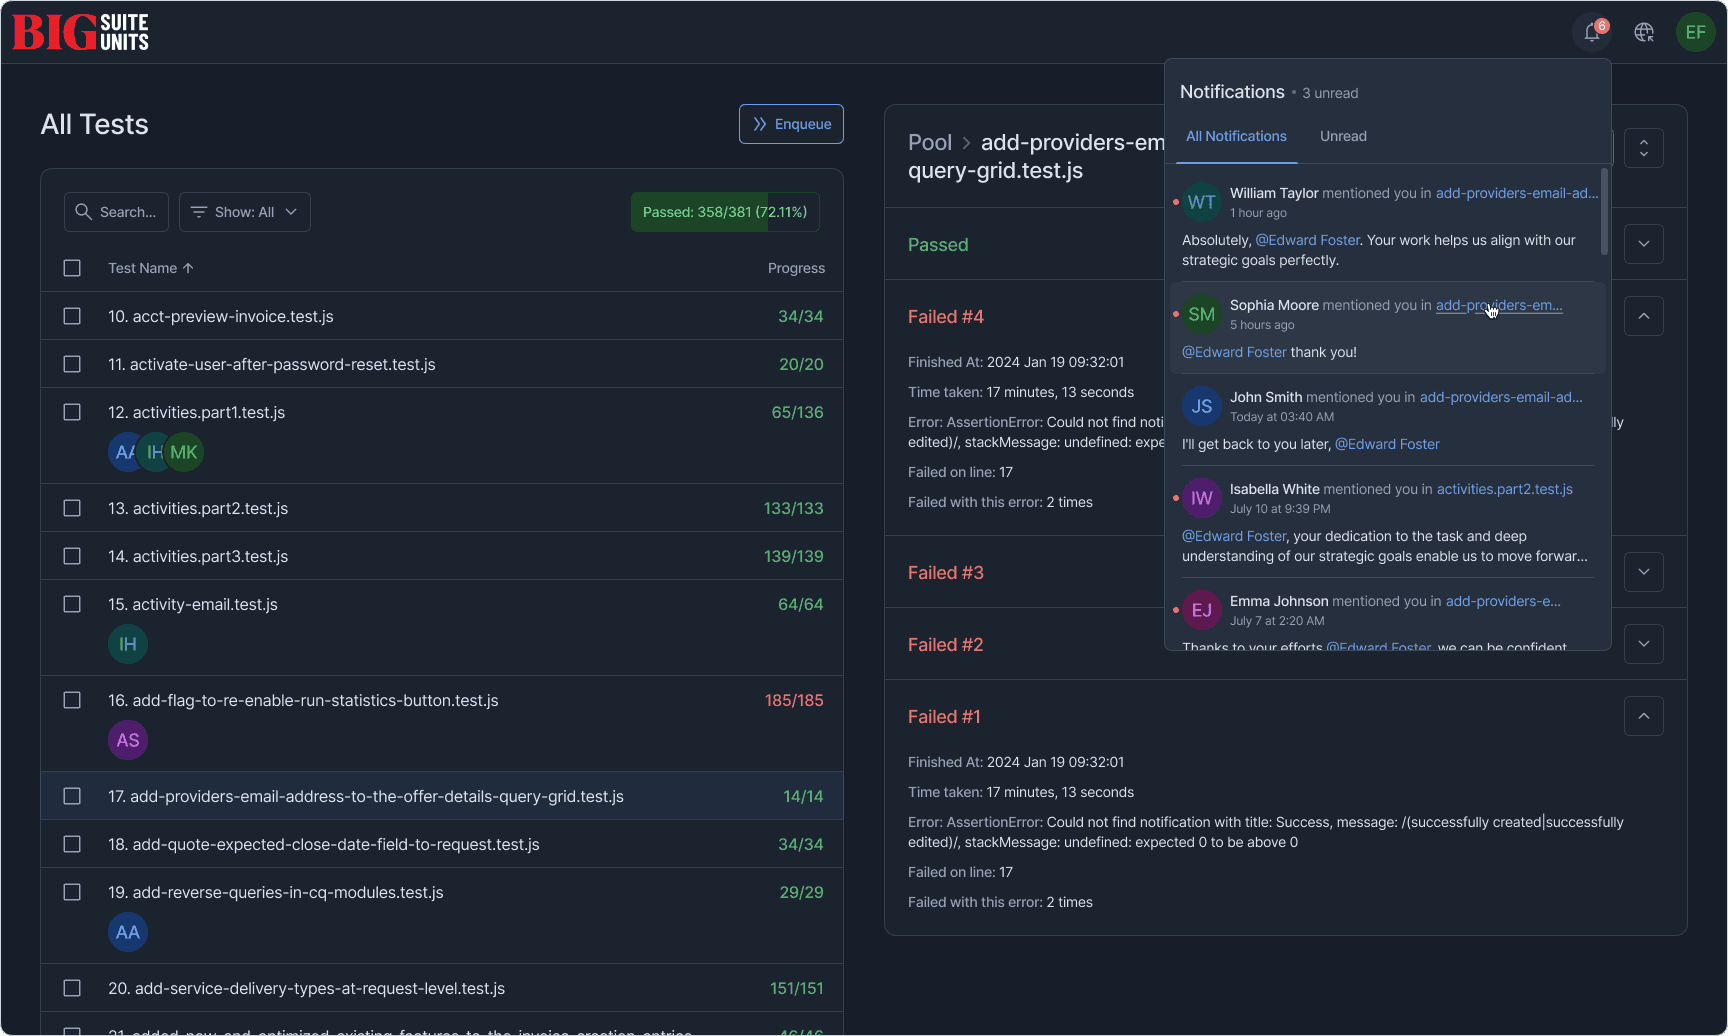
Task: Click the EJ avatar of Emma Johnson
Action: coord(1202,610)
